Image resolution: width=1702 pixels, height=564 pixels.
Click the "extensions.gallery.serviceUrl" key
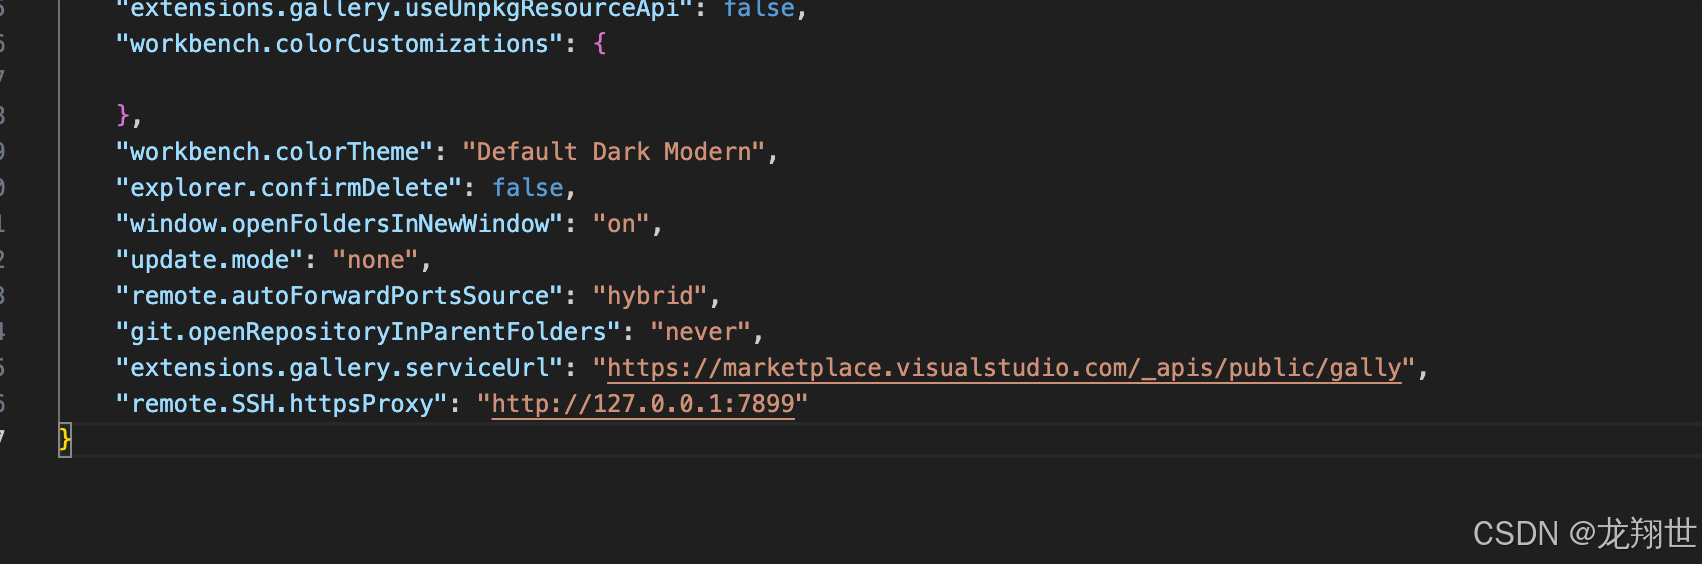[x=340, y=368]
